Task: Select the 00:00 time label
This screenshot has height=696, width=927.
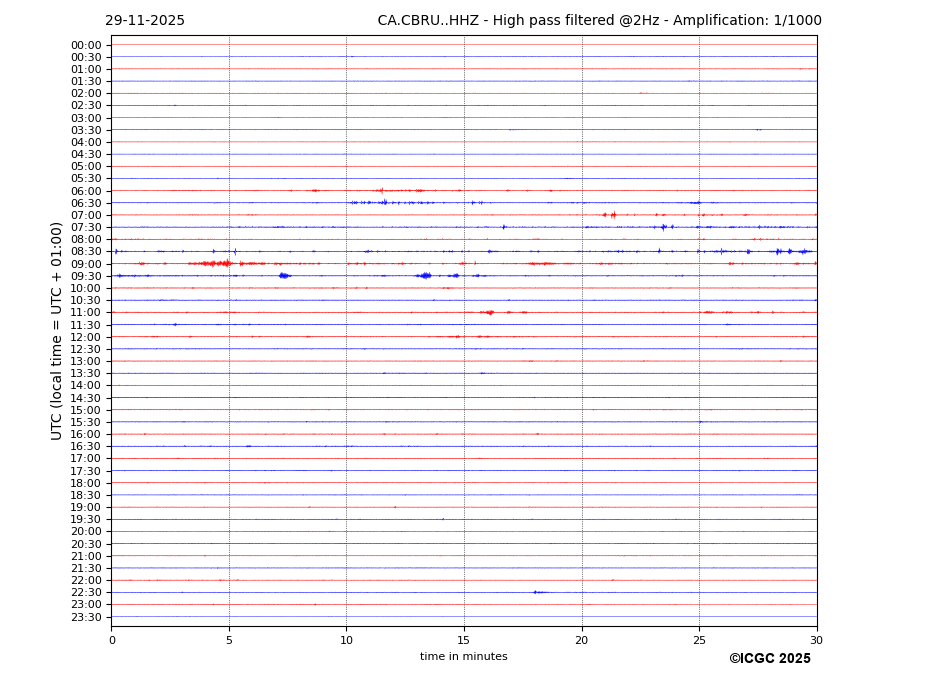Action: click(85, 45)
